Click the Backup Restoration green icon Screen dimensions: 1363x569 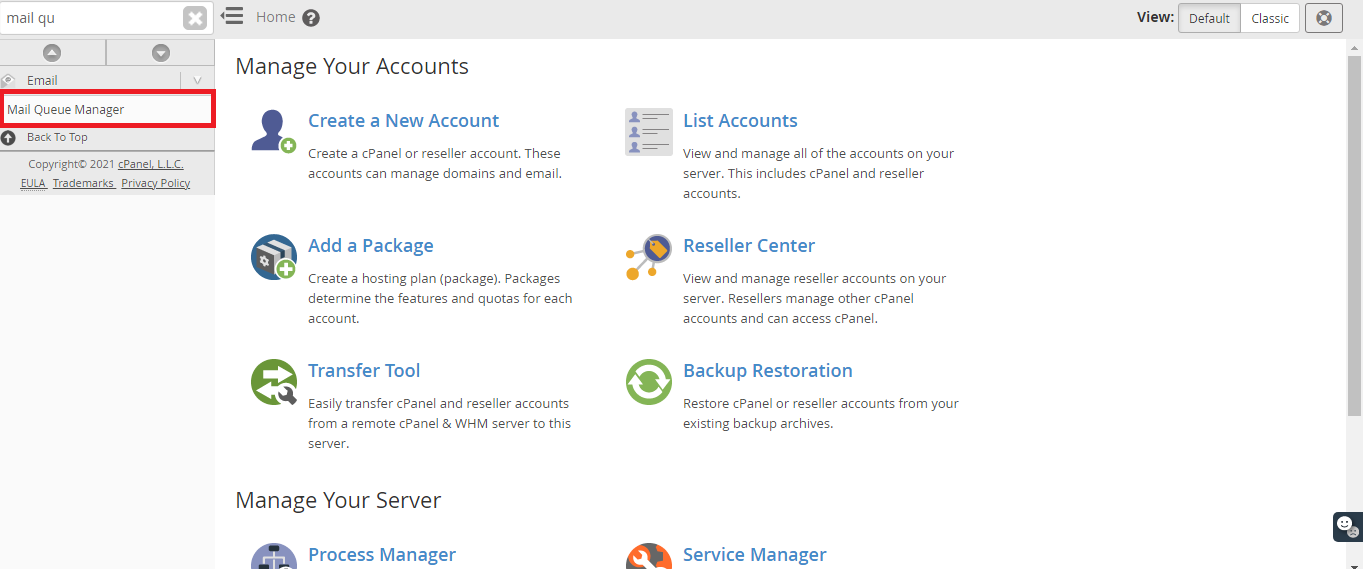(649, 382)
